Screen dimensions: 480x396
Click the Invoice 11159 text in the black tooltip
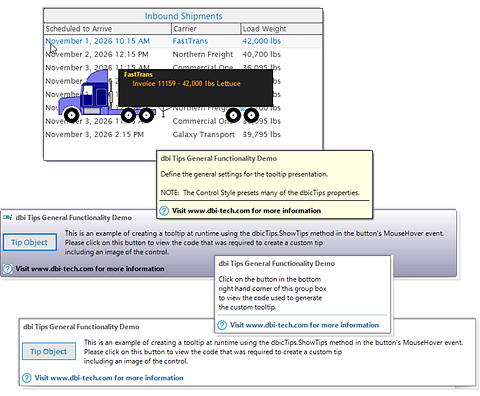pyautogui.click(x=186, y=84)
